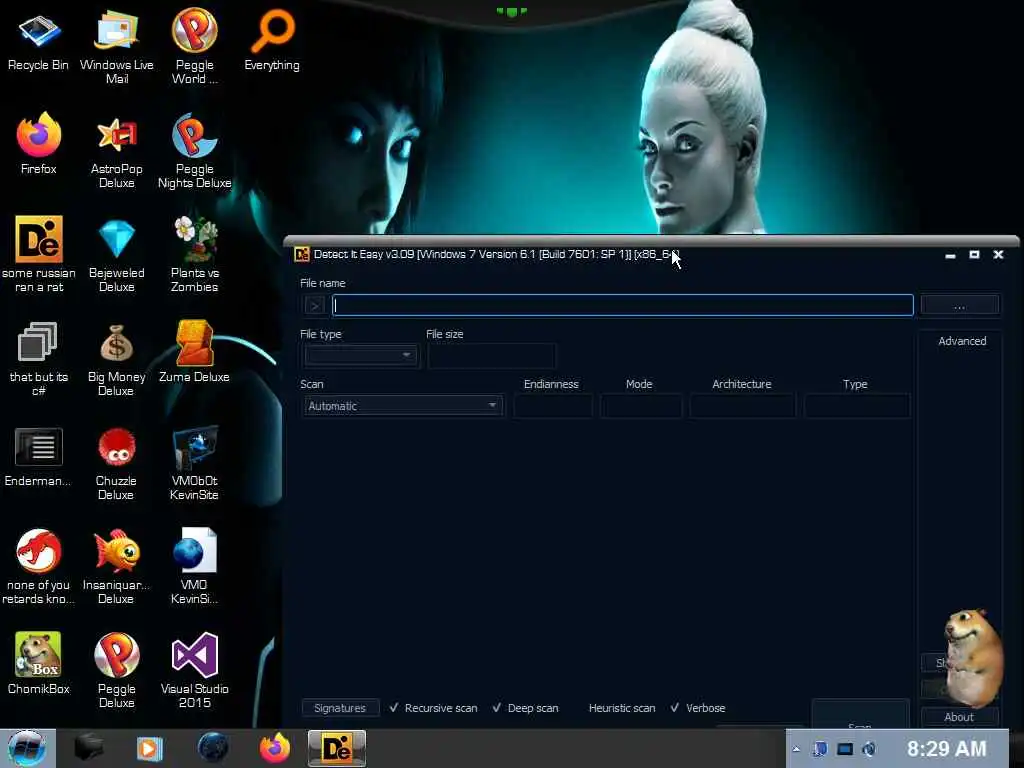Screen dimensions: 1024x768
Task: Select ChomikBox desktop icon
Action: [39, 664]
